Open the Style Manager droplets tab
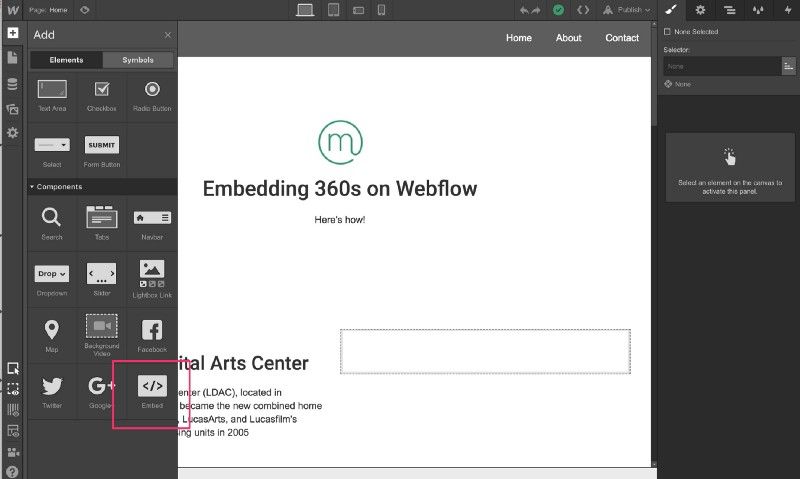 (x=758, y=10)
